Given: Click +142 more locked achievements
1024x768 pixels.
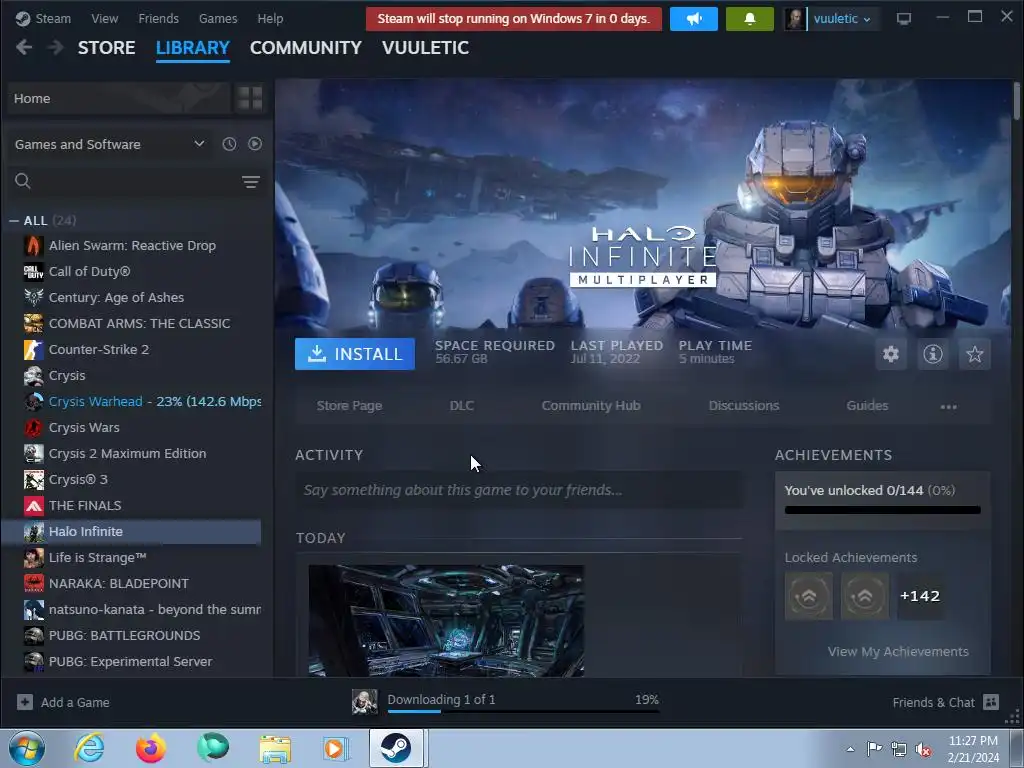Looking at the screenshot, I should pos(920,596).
